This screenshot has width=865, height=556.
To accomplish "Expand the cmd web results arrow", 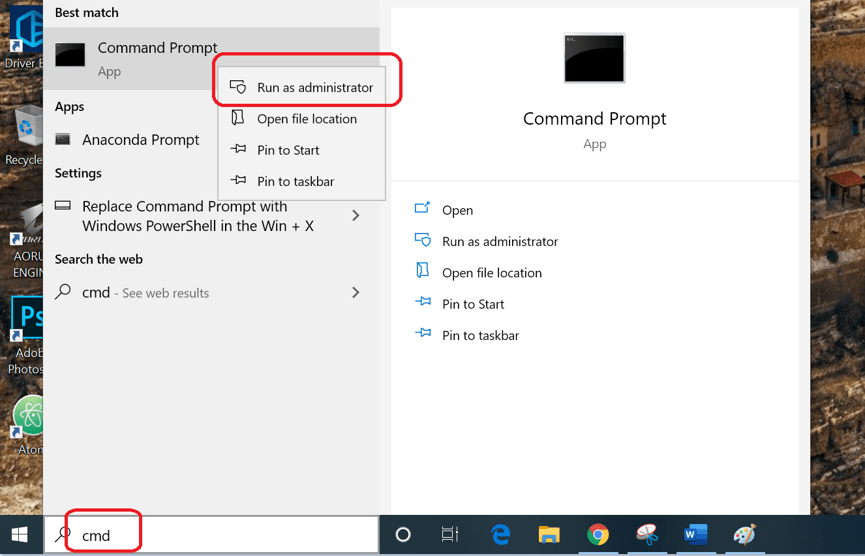I will [356, 293].
